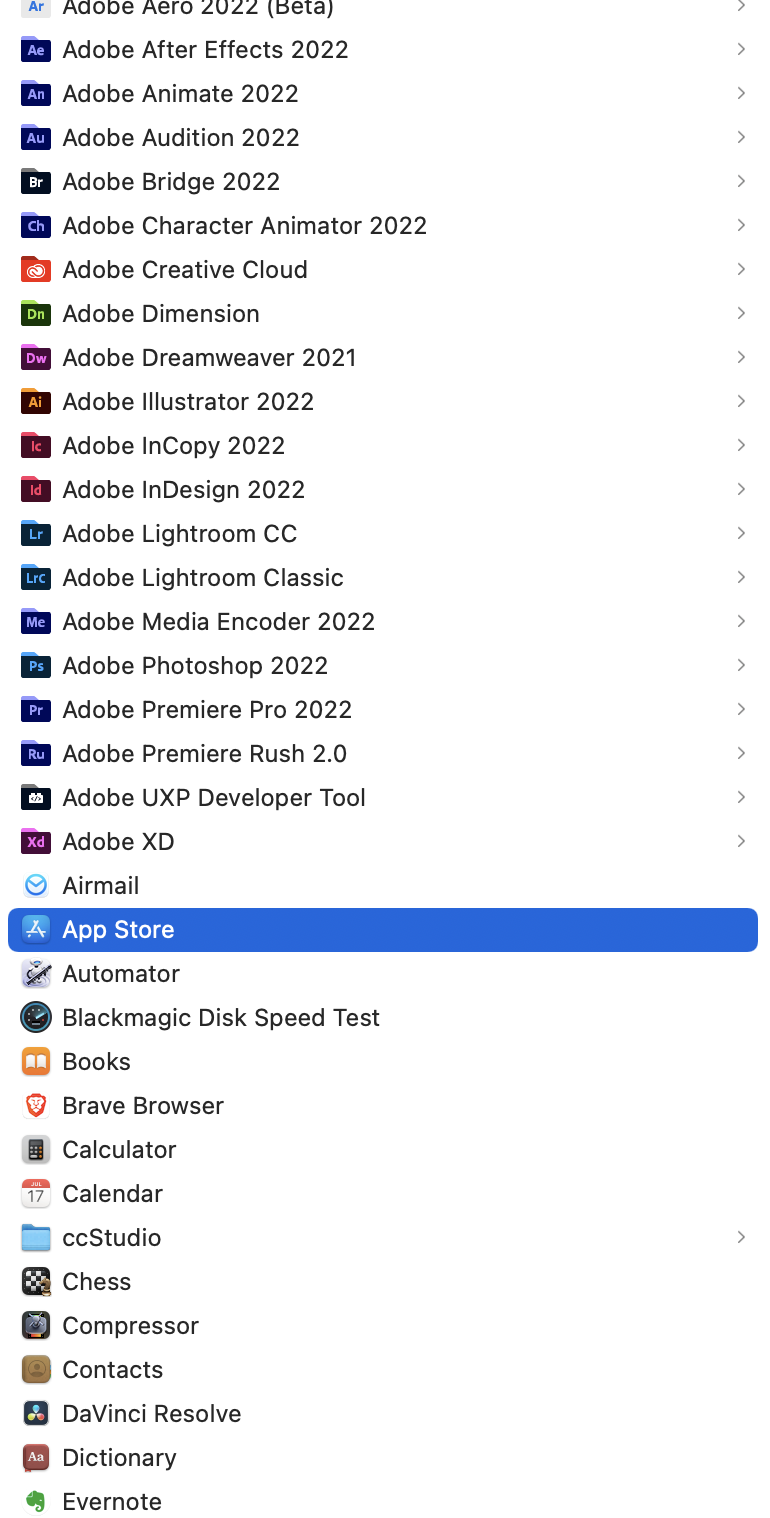Select the Calendar entry in list
Screen dimensions: 770x1518
[x=383, y=1193]
